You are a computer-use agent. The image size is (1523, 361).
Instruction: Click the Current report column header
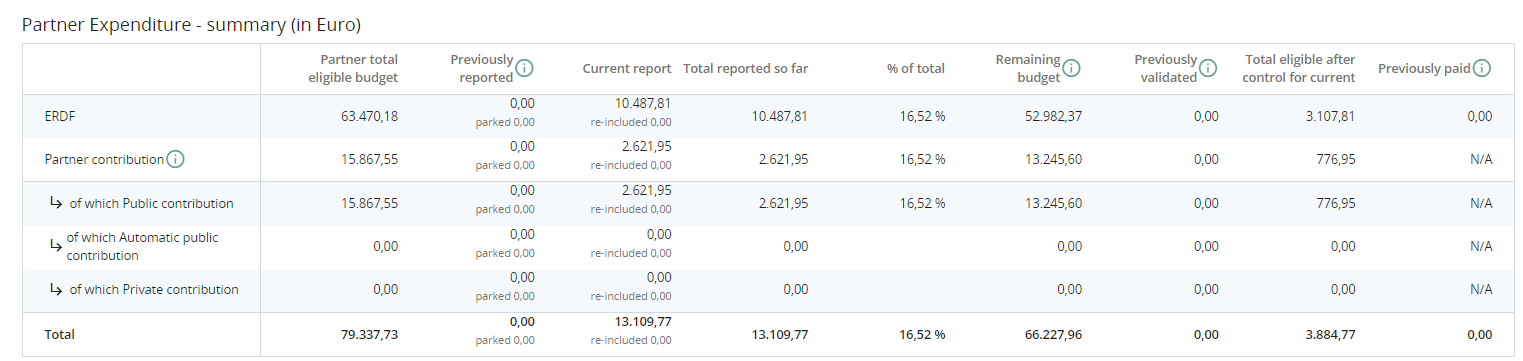click(627, 68)
